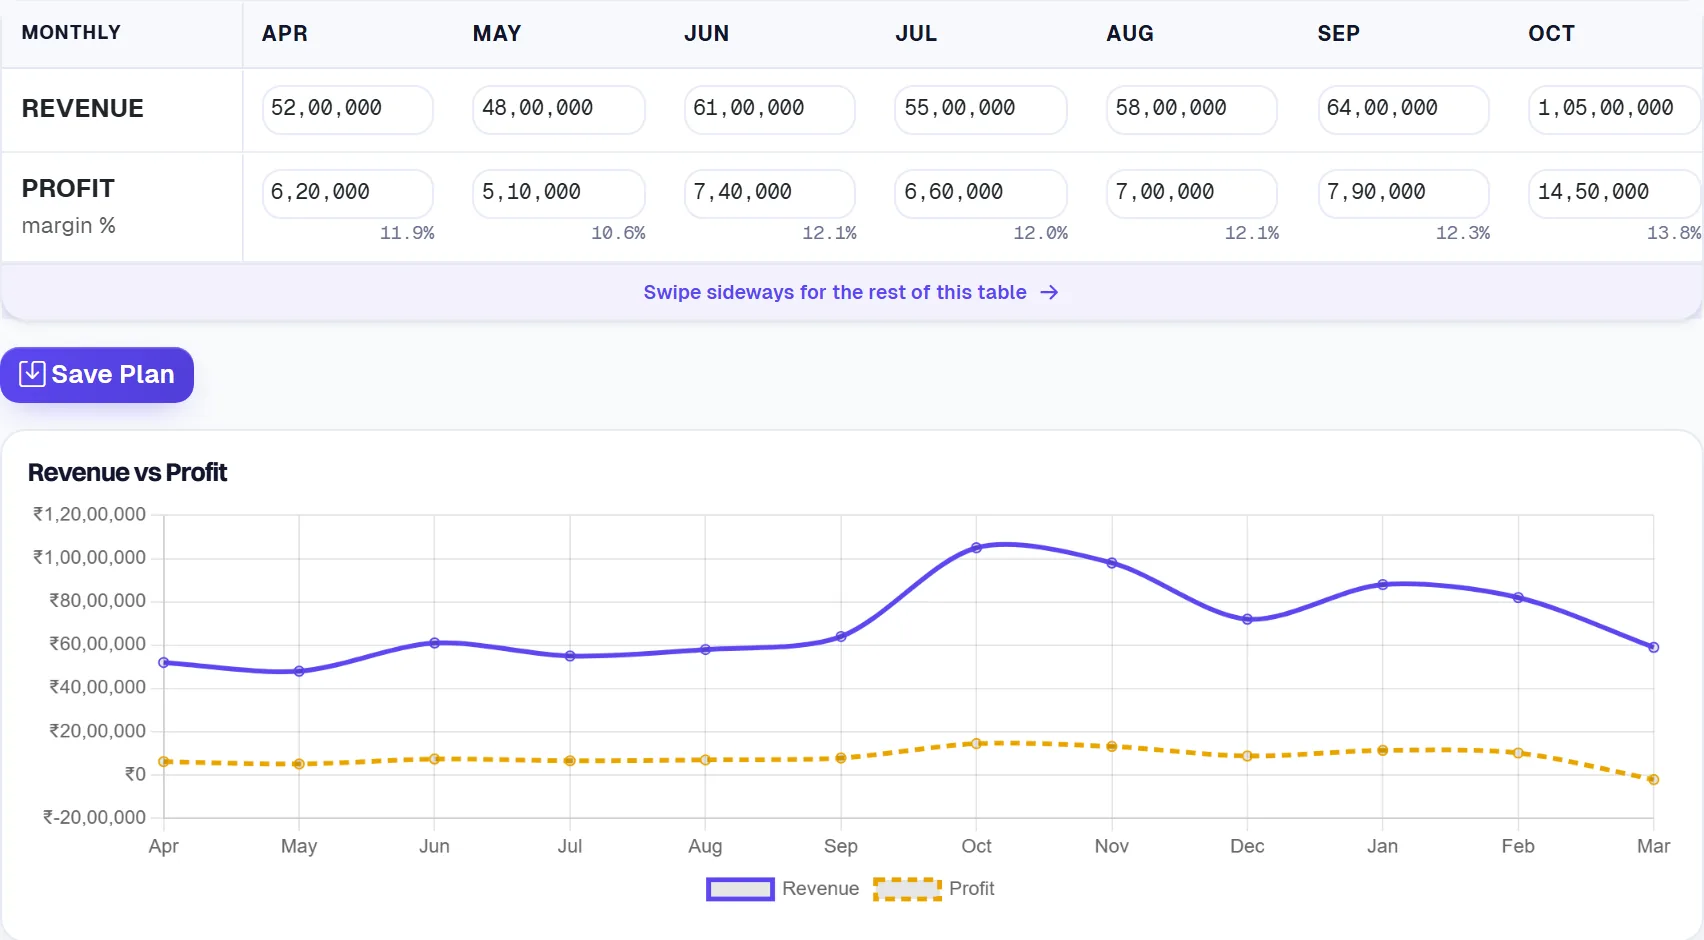This screenshot has width=1704, height=940.
Task: Click the Jan revenue data point on chart
Action: coord(1383,584)
